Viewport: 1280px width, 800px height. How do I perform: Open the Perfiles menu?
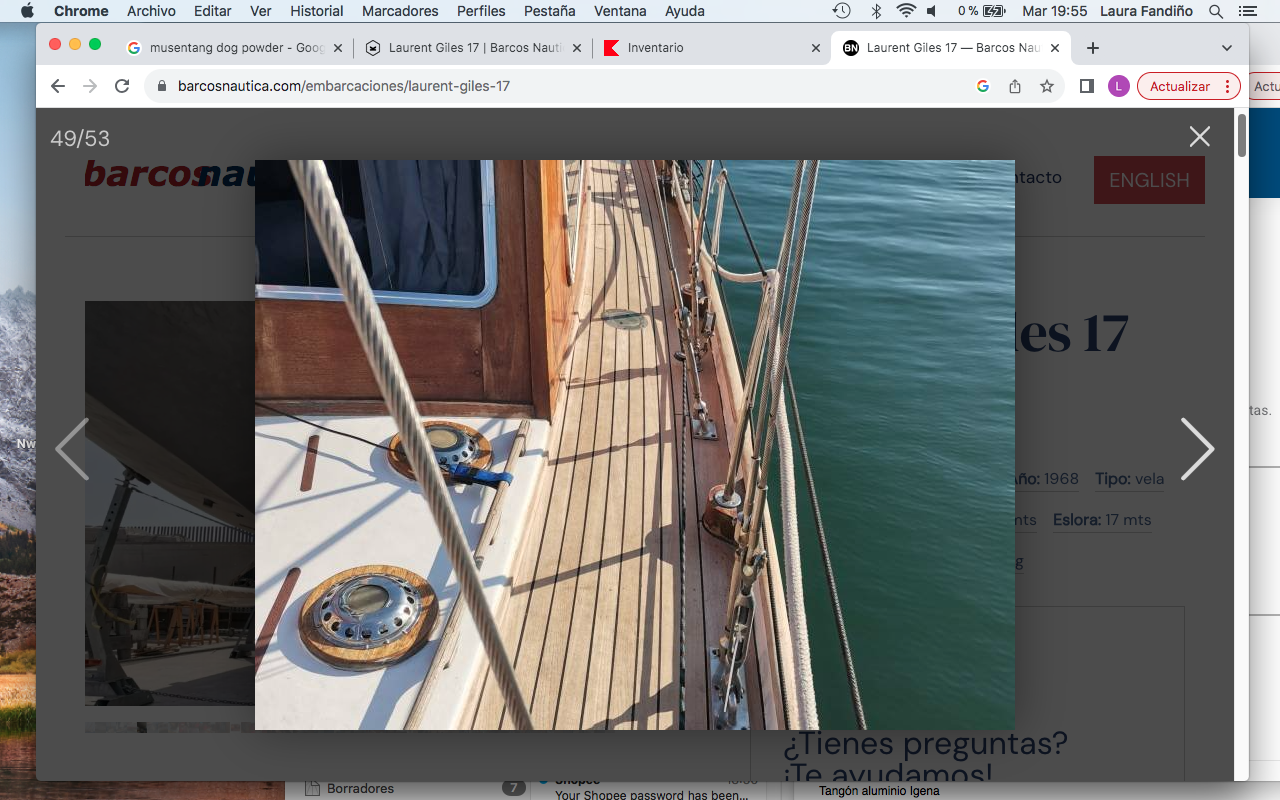481,11
